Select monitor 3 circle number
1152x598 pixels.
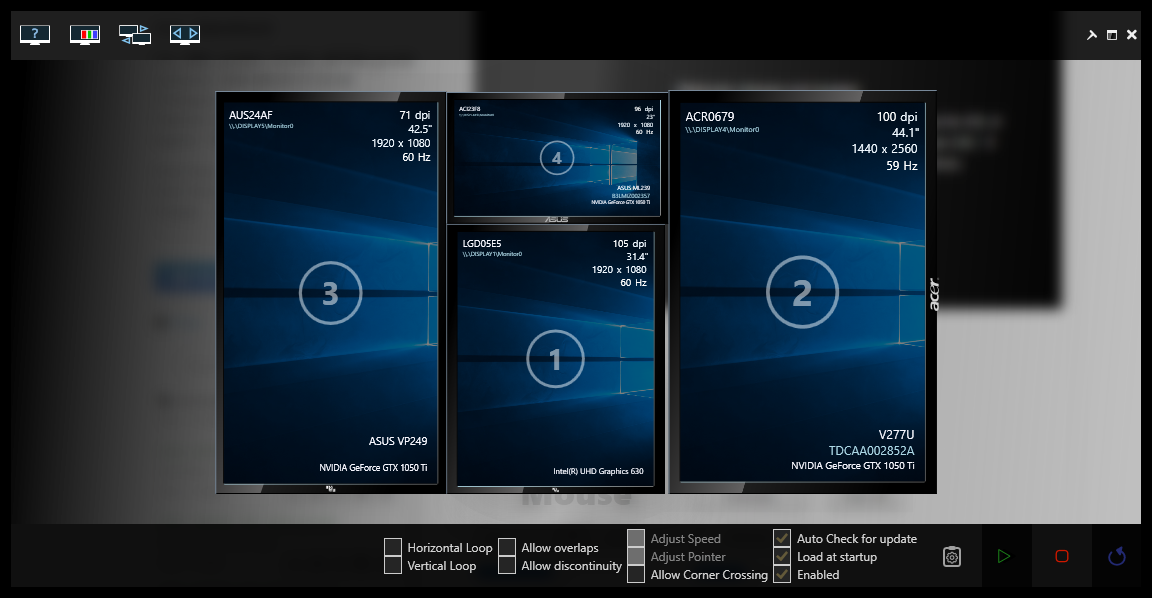click(331, 293)
